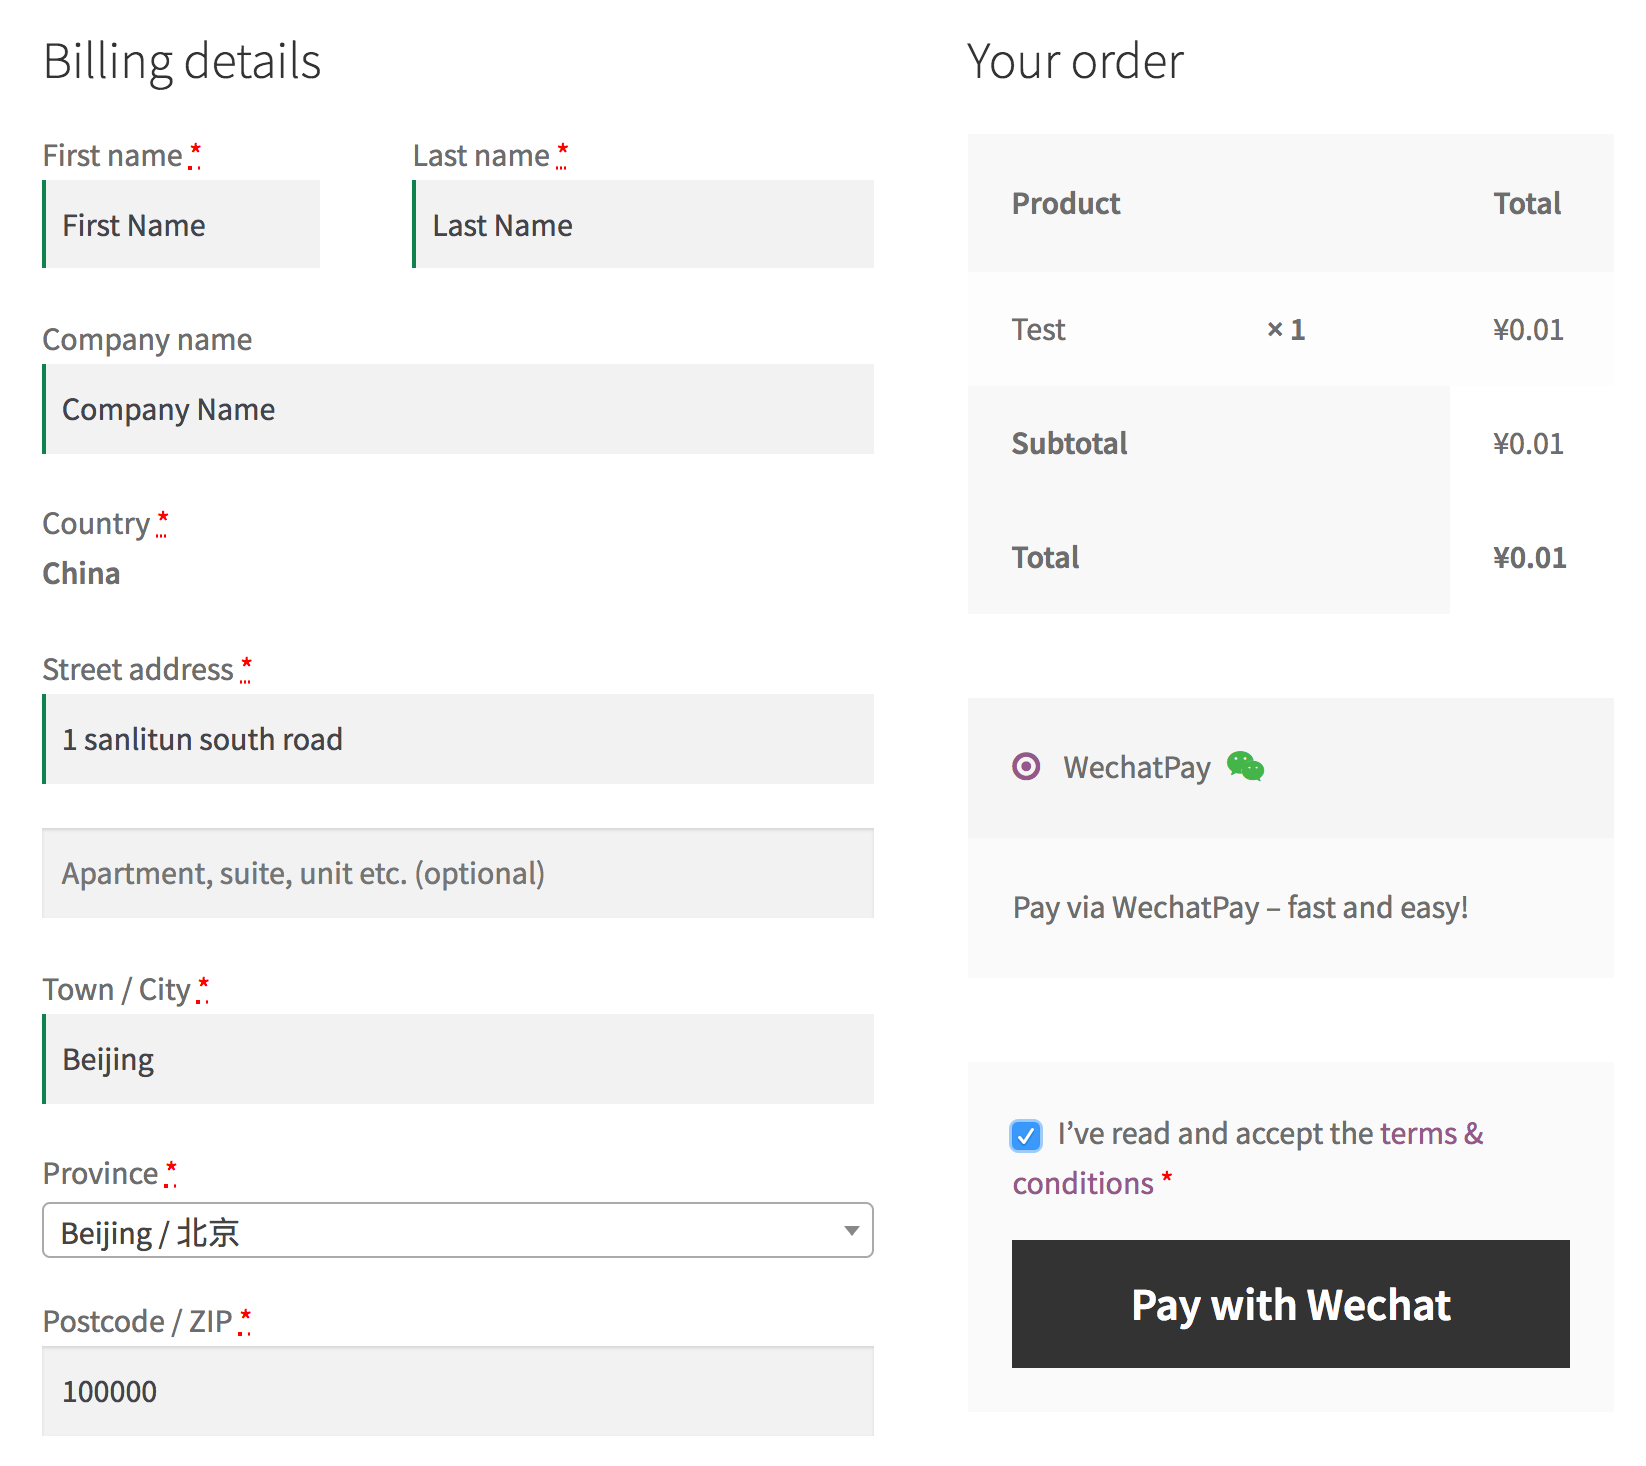Click the Town / City field
1646x1466 pixels.
click(458, 1060)
